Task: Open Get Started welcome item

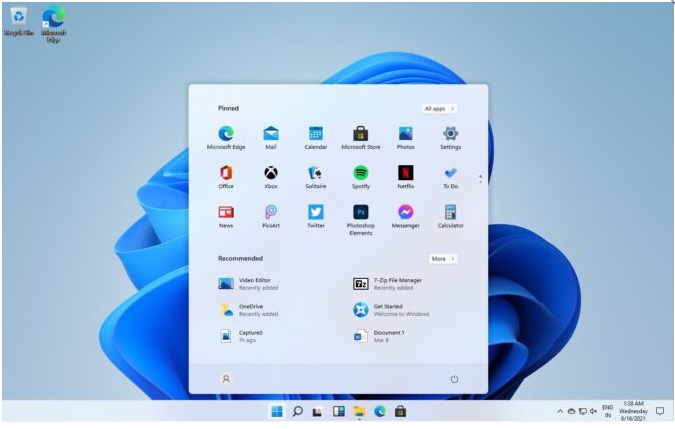Action: coord(391,310)
